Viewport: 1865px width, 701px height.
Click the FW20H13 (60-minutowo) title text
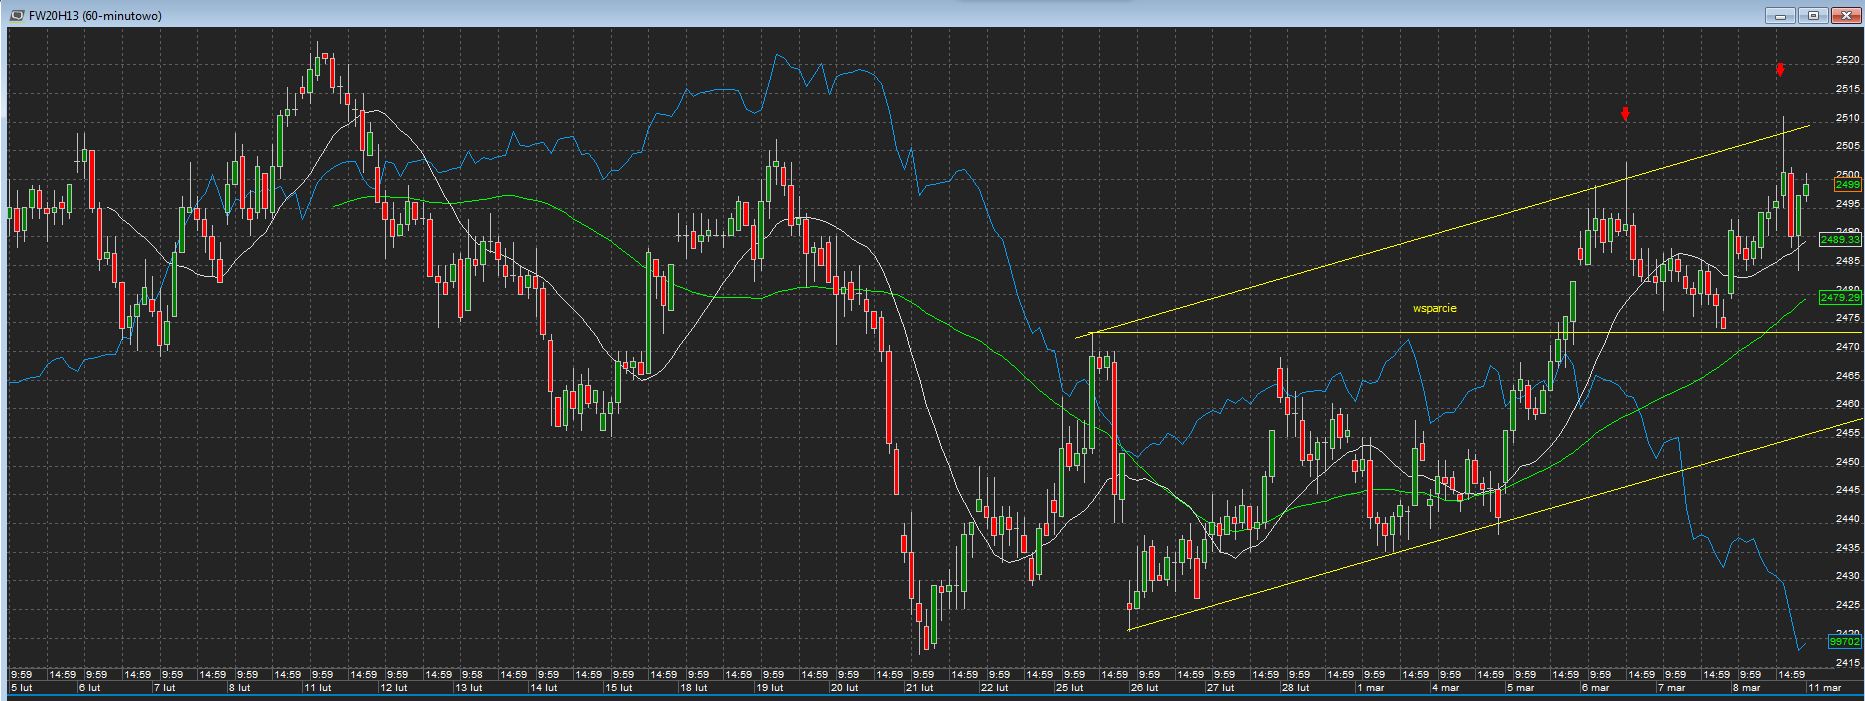tap(95, 16)
